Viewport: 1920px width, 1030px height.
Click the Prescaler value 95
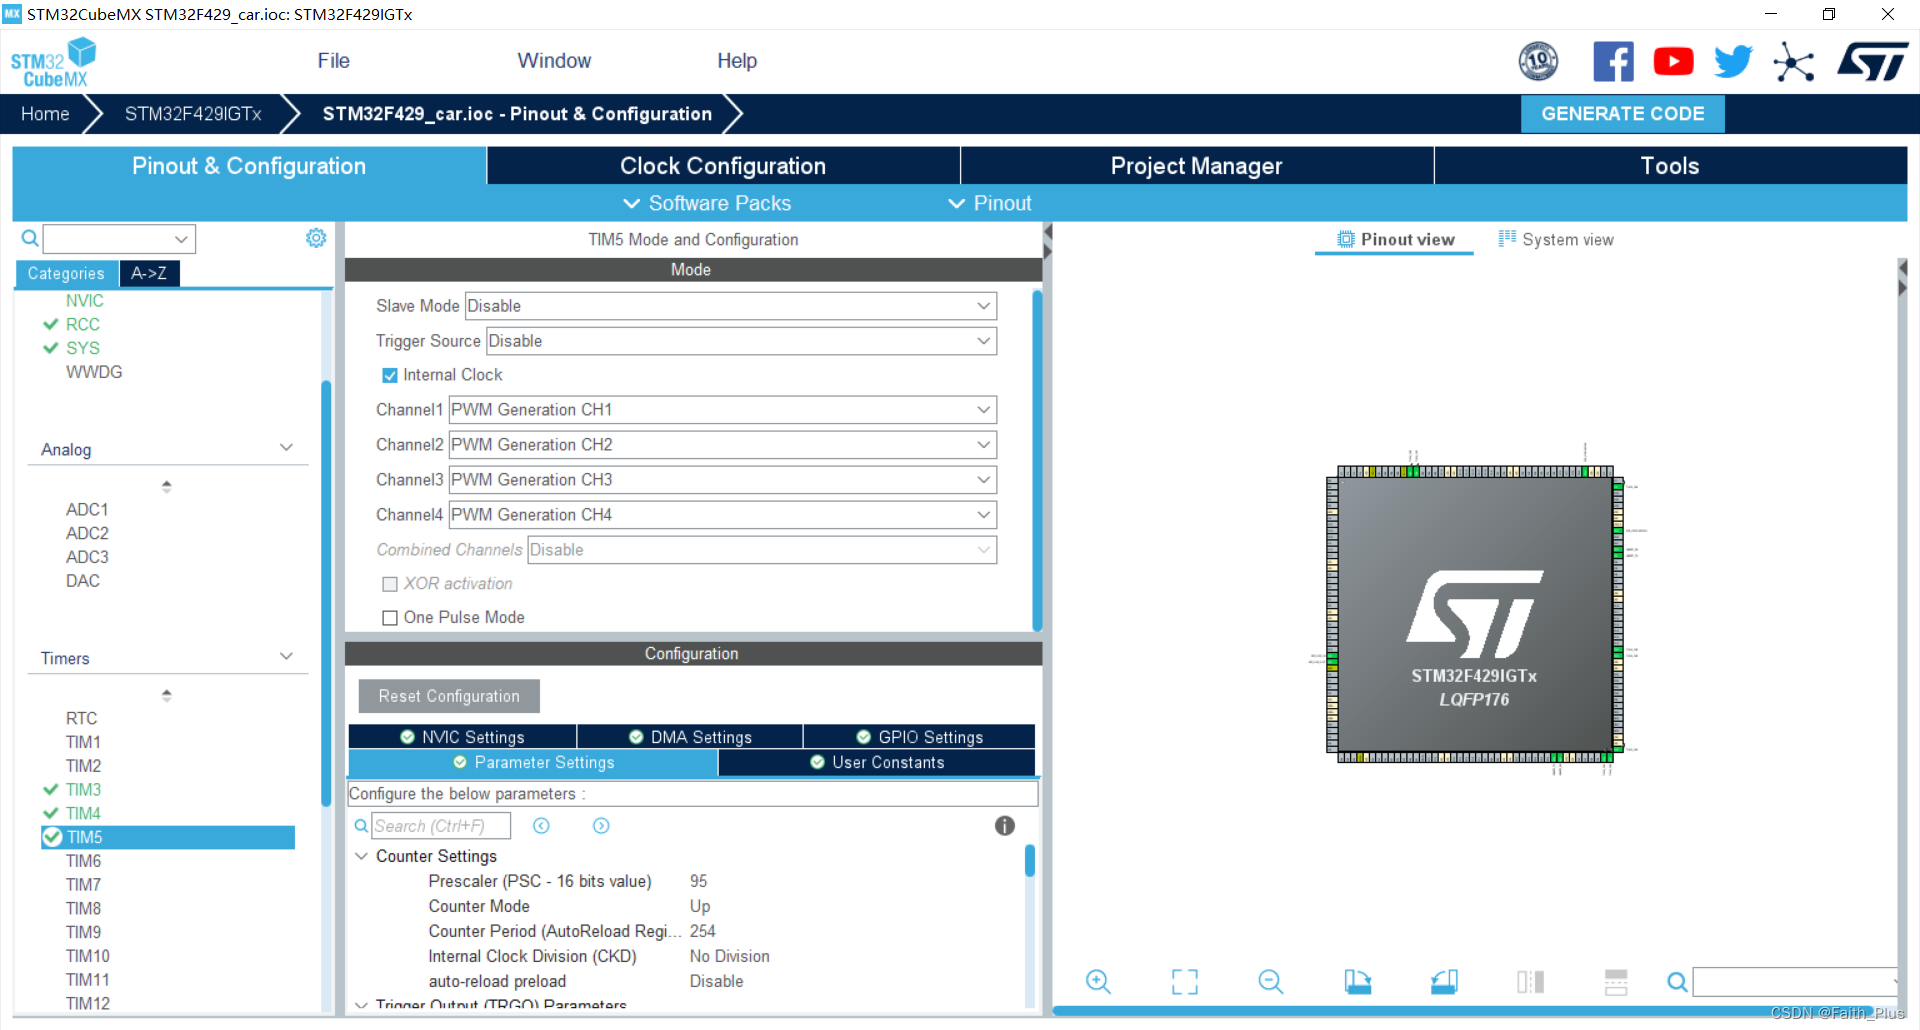[698, 881]
